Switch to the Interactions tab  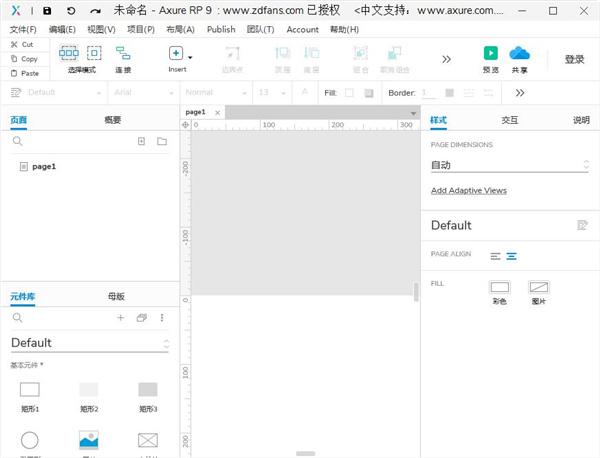click(509, 120)
